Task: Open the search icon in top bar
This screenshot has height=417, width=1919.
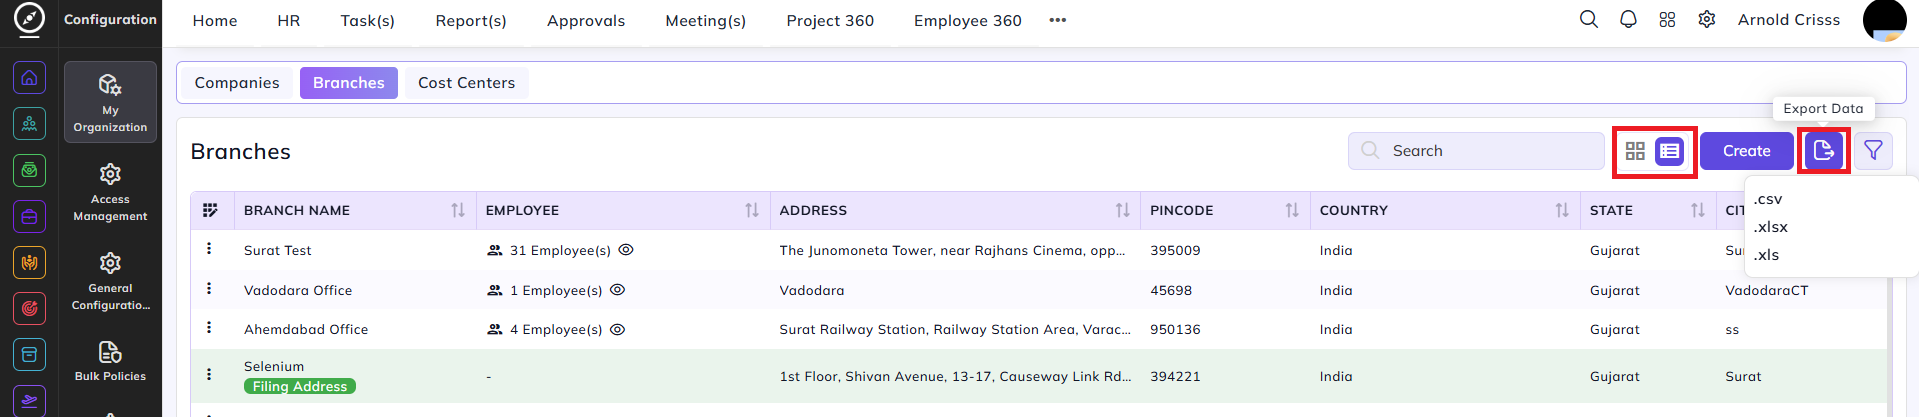Action: click(1588, 19)
